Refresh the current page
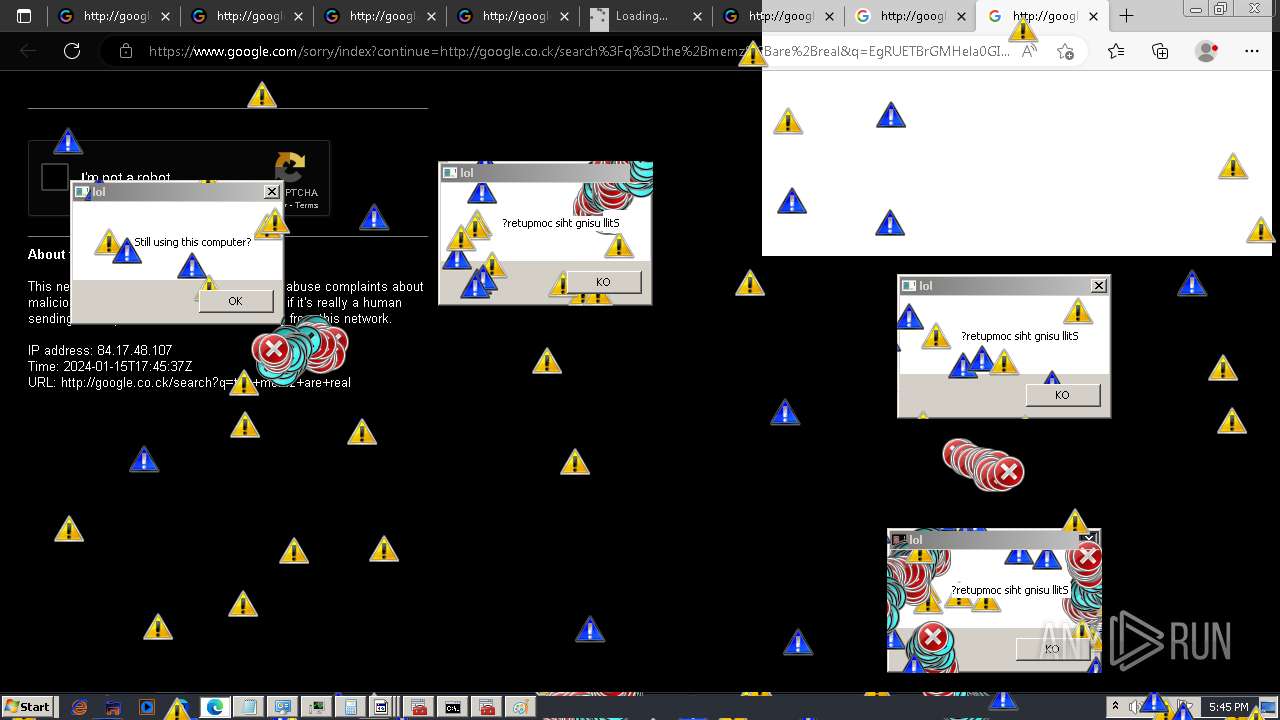Viewport: 1280px width, 720px height. coord(72,51)
